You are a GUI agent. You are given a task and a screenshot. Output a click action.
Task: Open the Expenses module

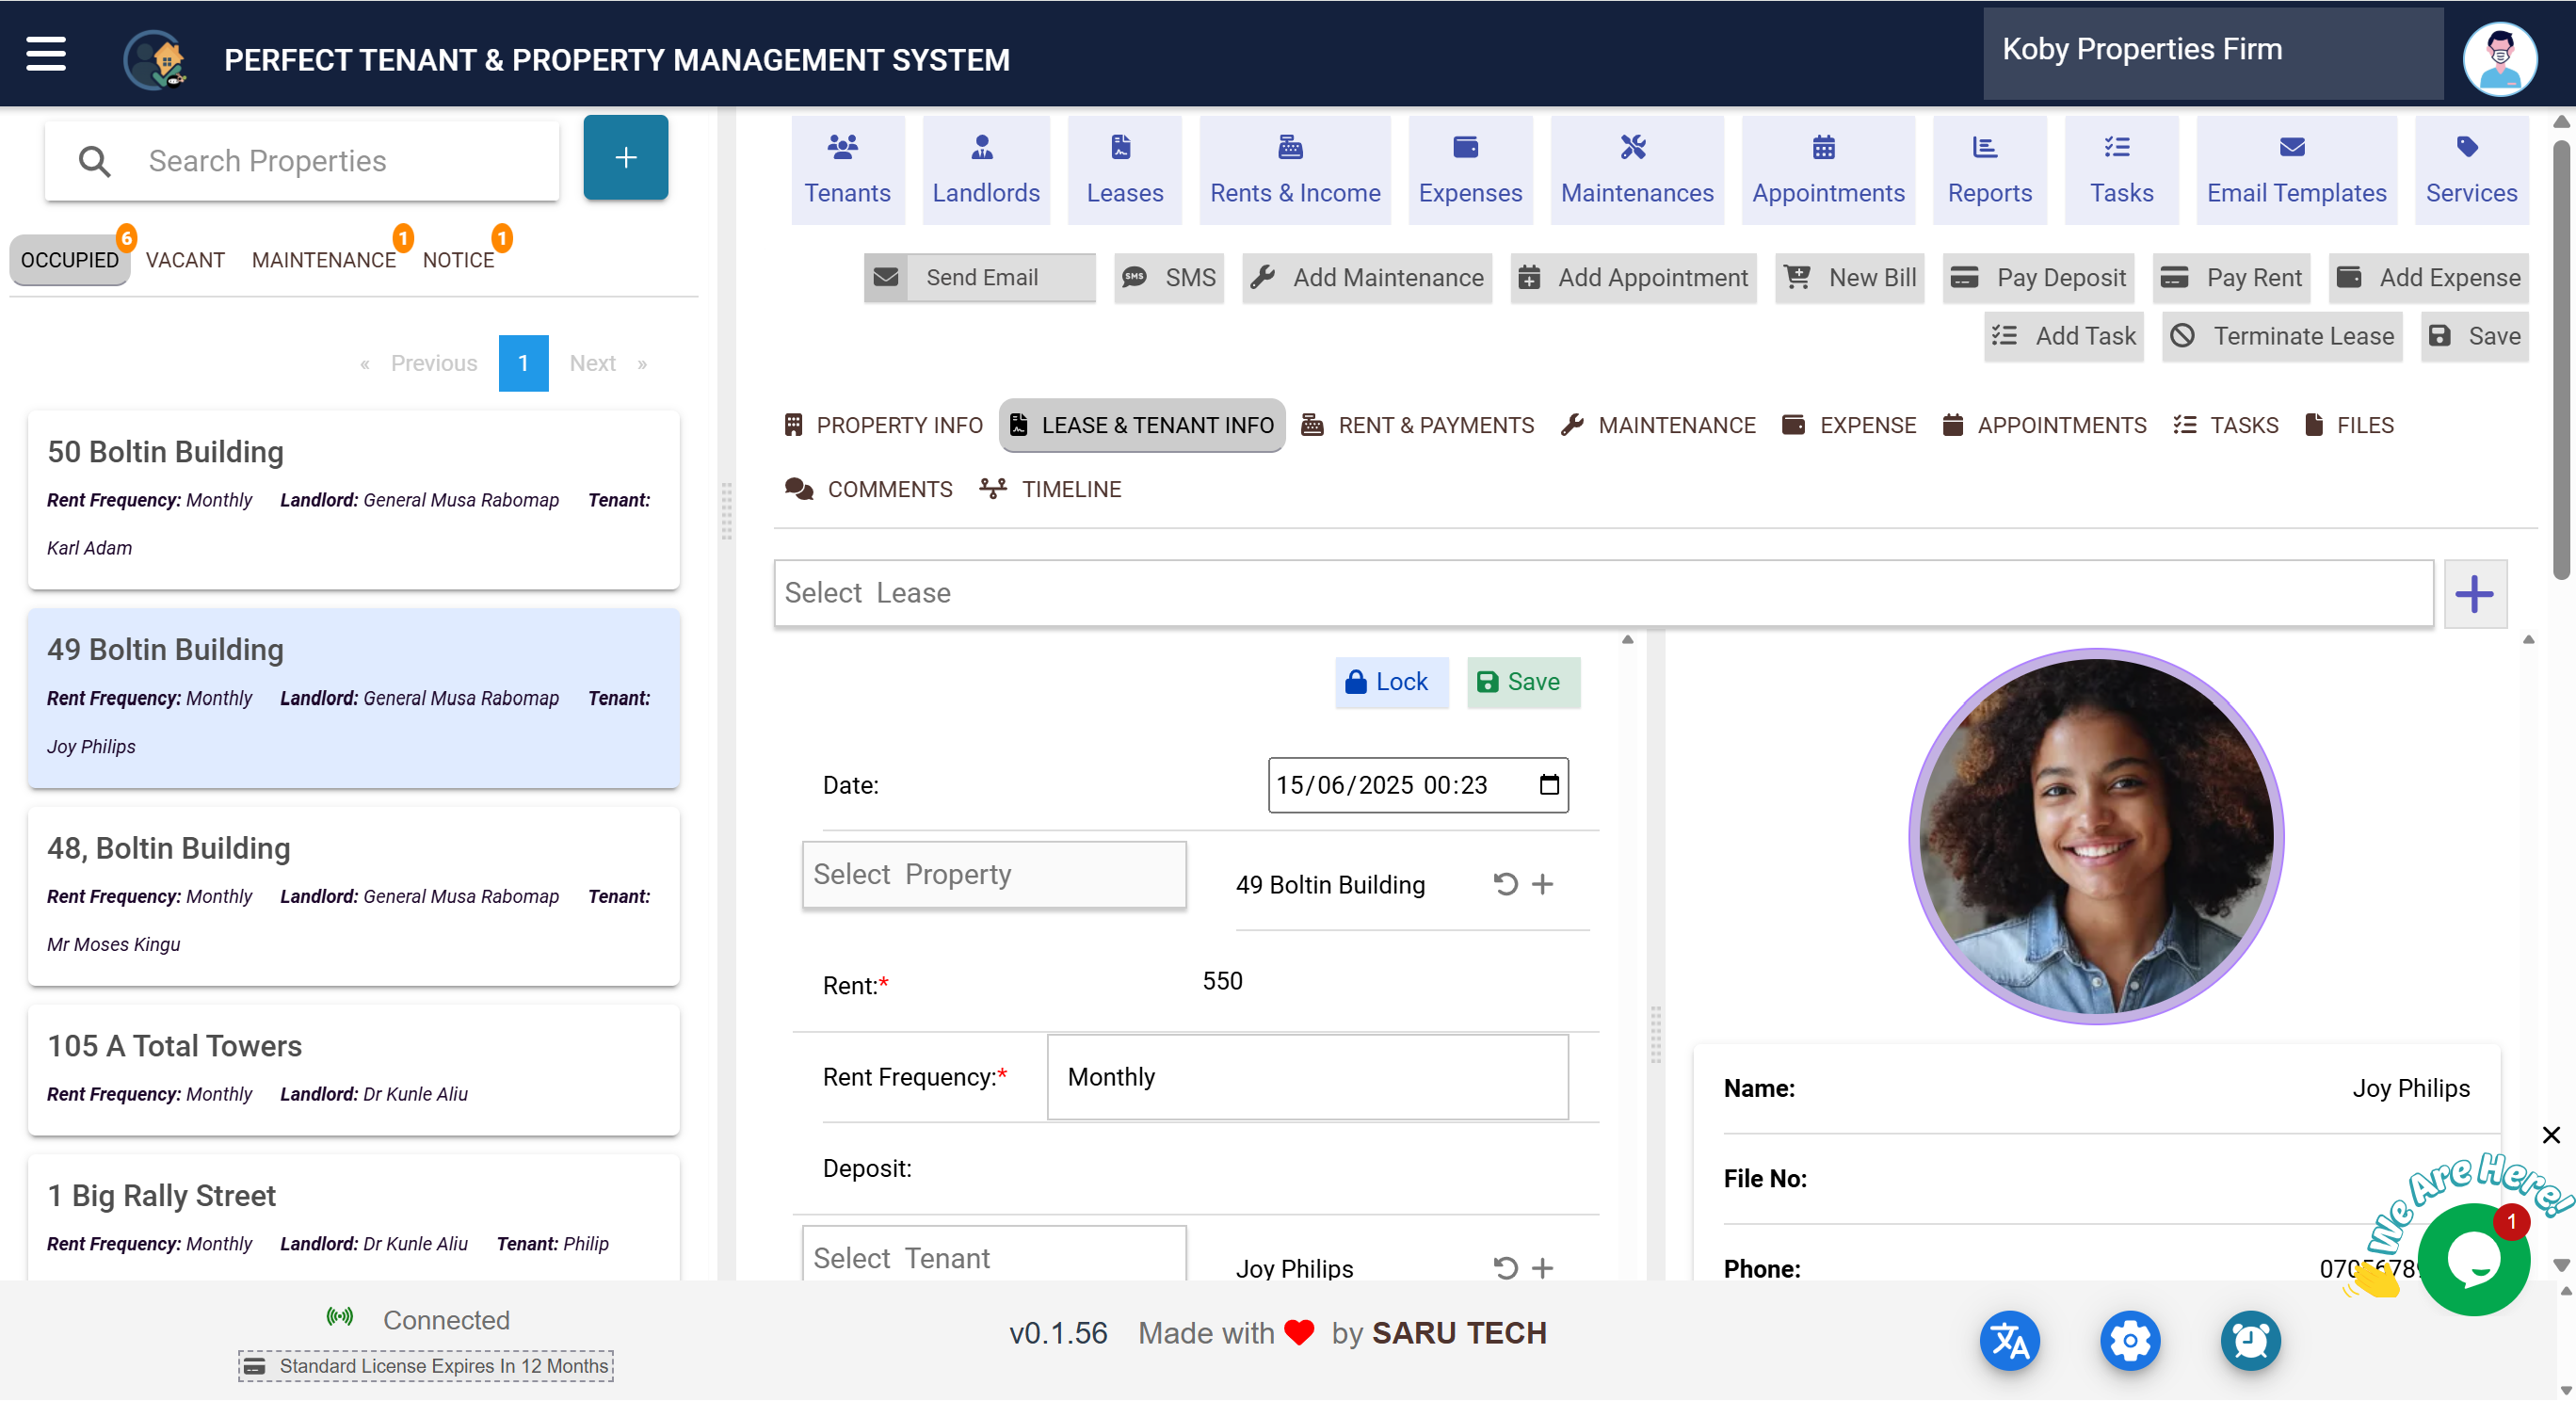click(x=1469, y=169)
